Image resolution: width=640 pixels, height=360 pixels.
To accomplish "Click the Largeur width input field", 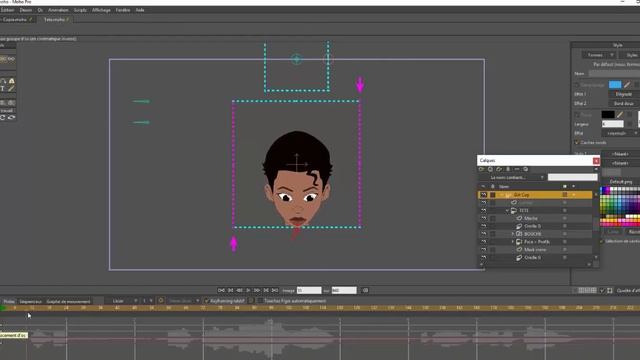I will point(613,124).
